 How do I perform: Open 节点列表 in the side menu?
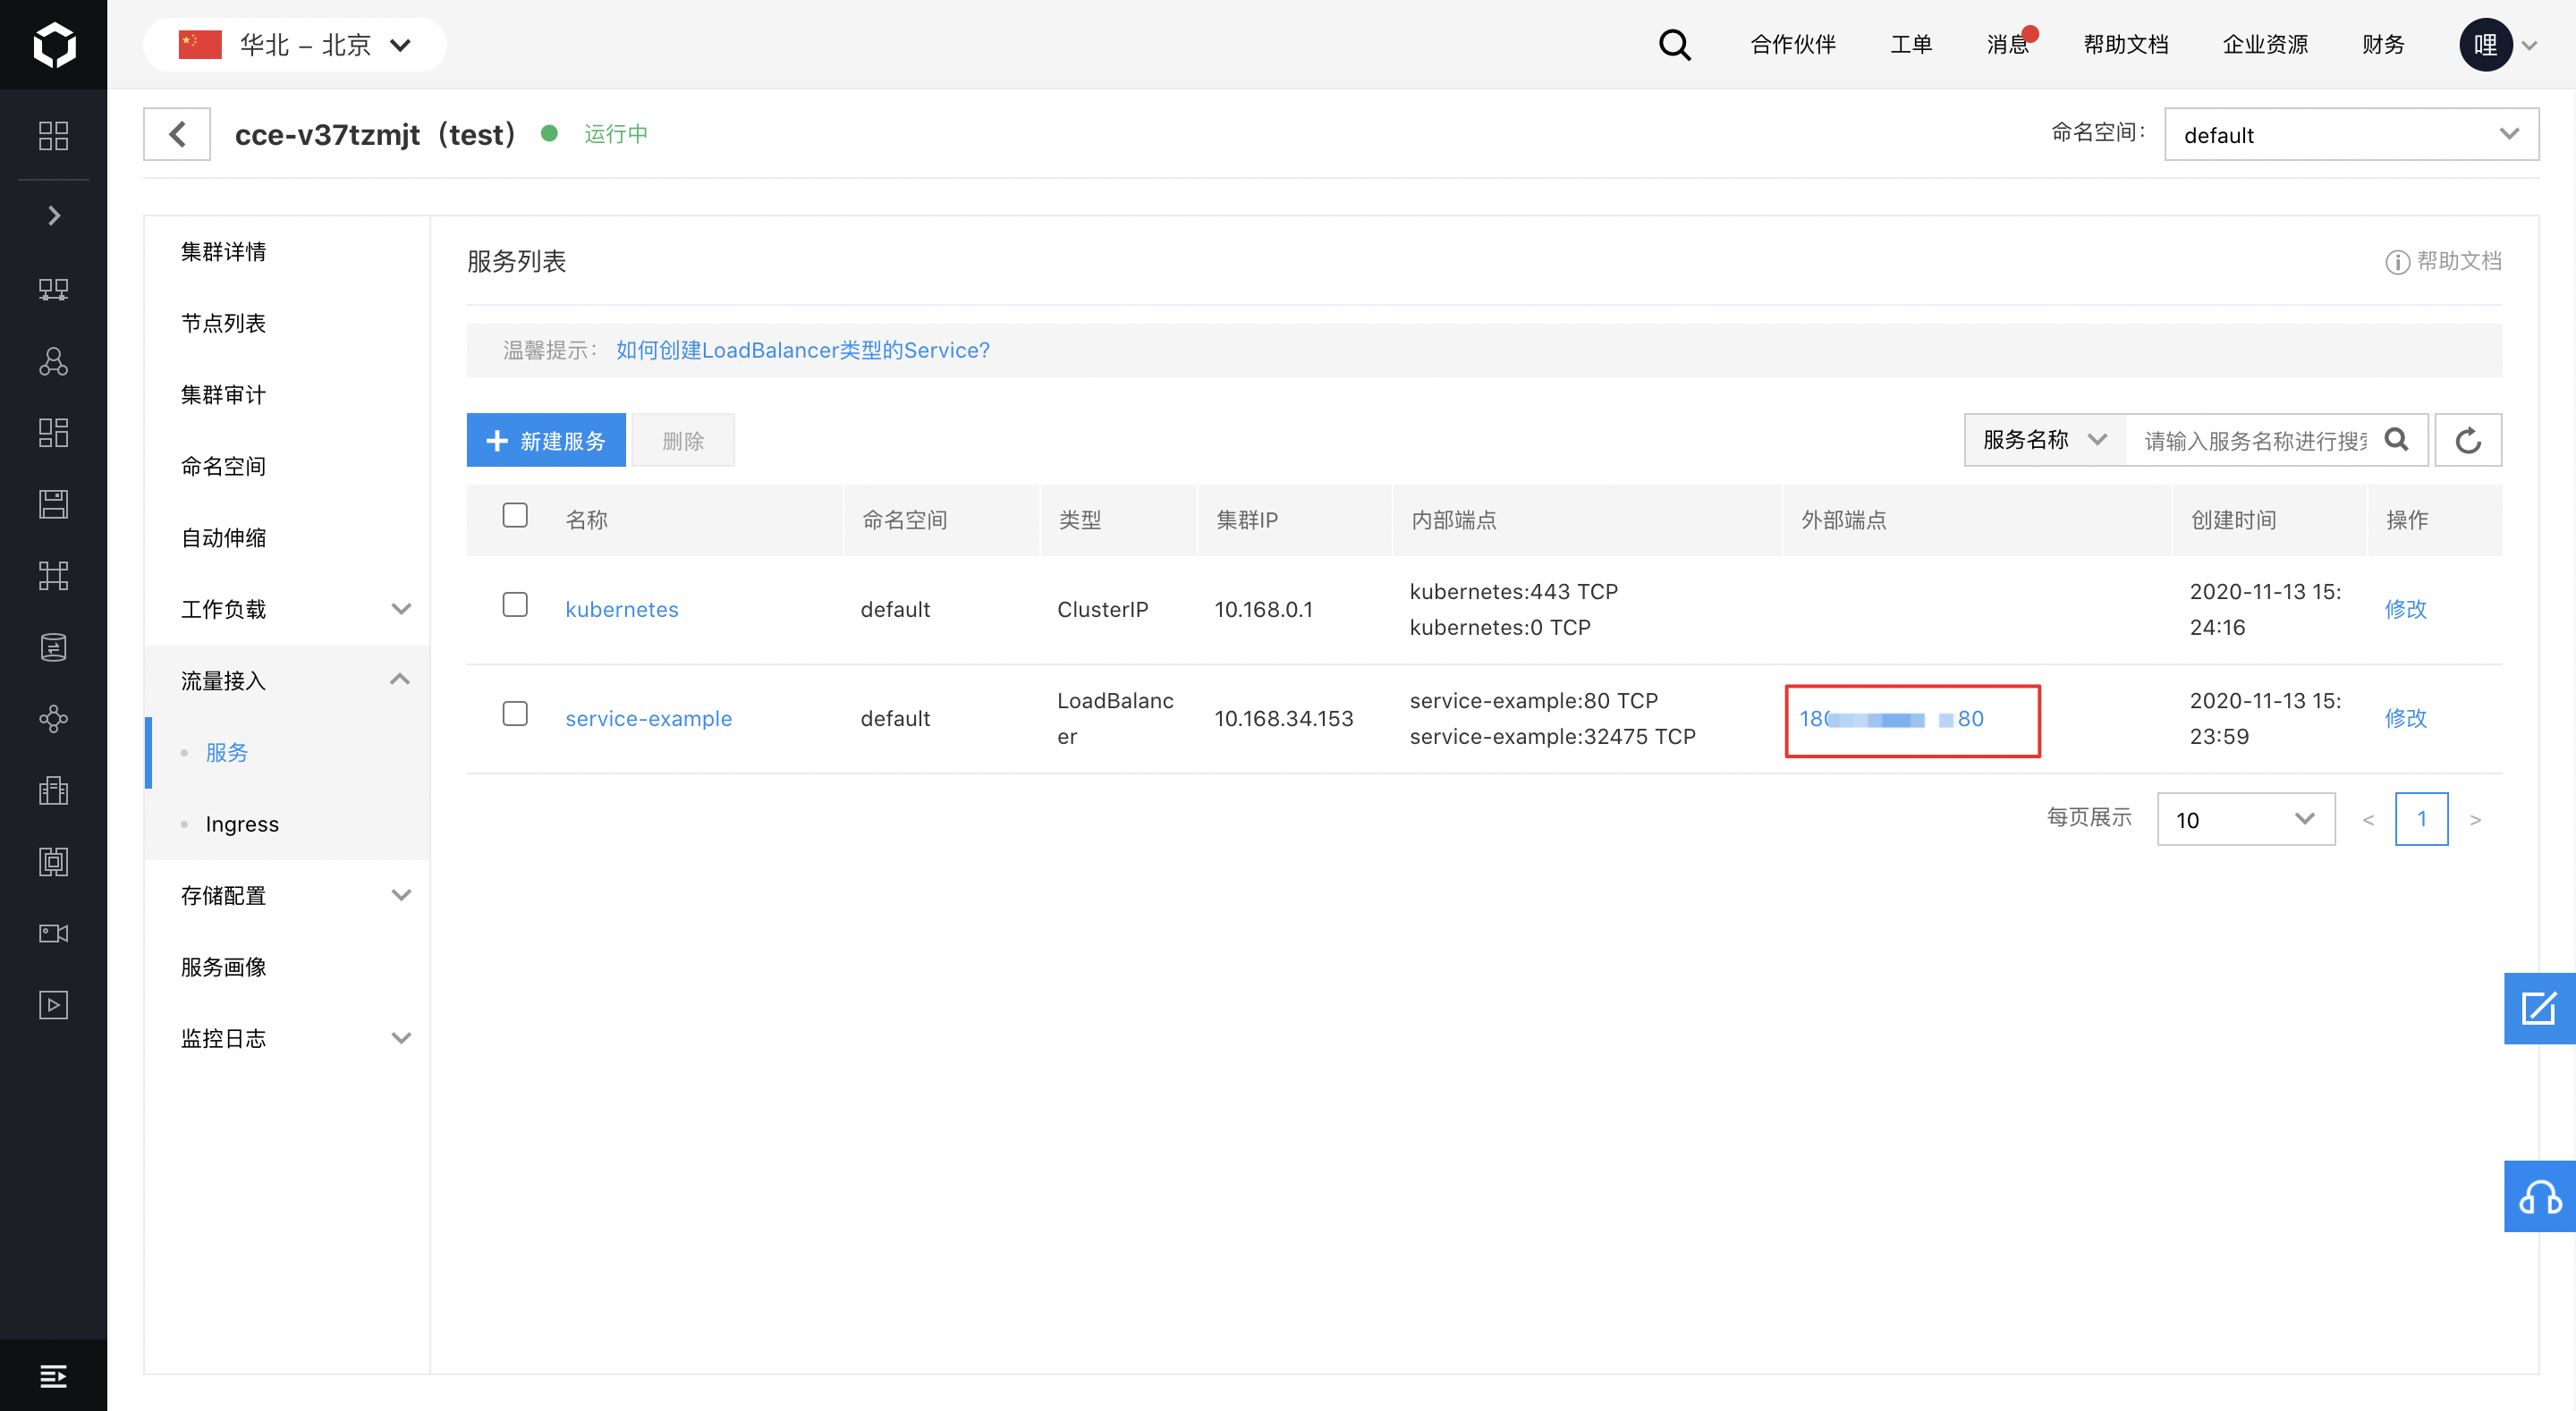point(223,323)
